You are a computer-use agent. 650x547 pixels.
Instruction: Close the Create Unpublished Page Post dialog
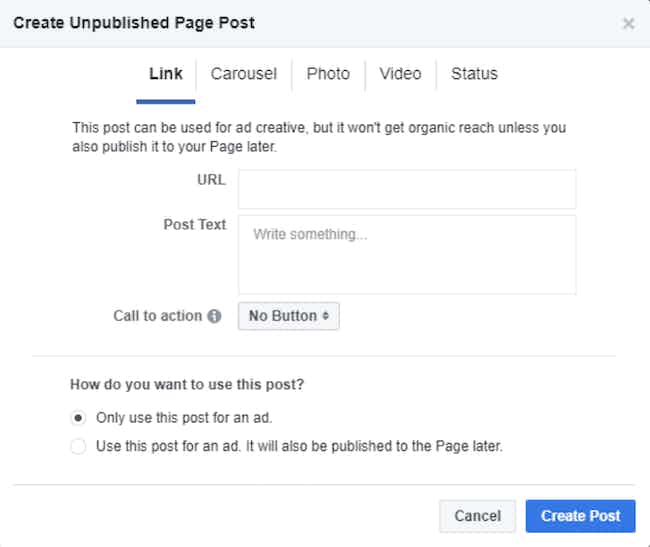[628, 24]
